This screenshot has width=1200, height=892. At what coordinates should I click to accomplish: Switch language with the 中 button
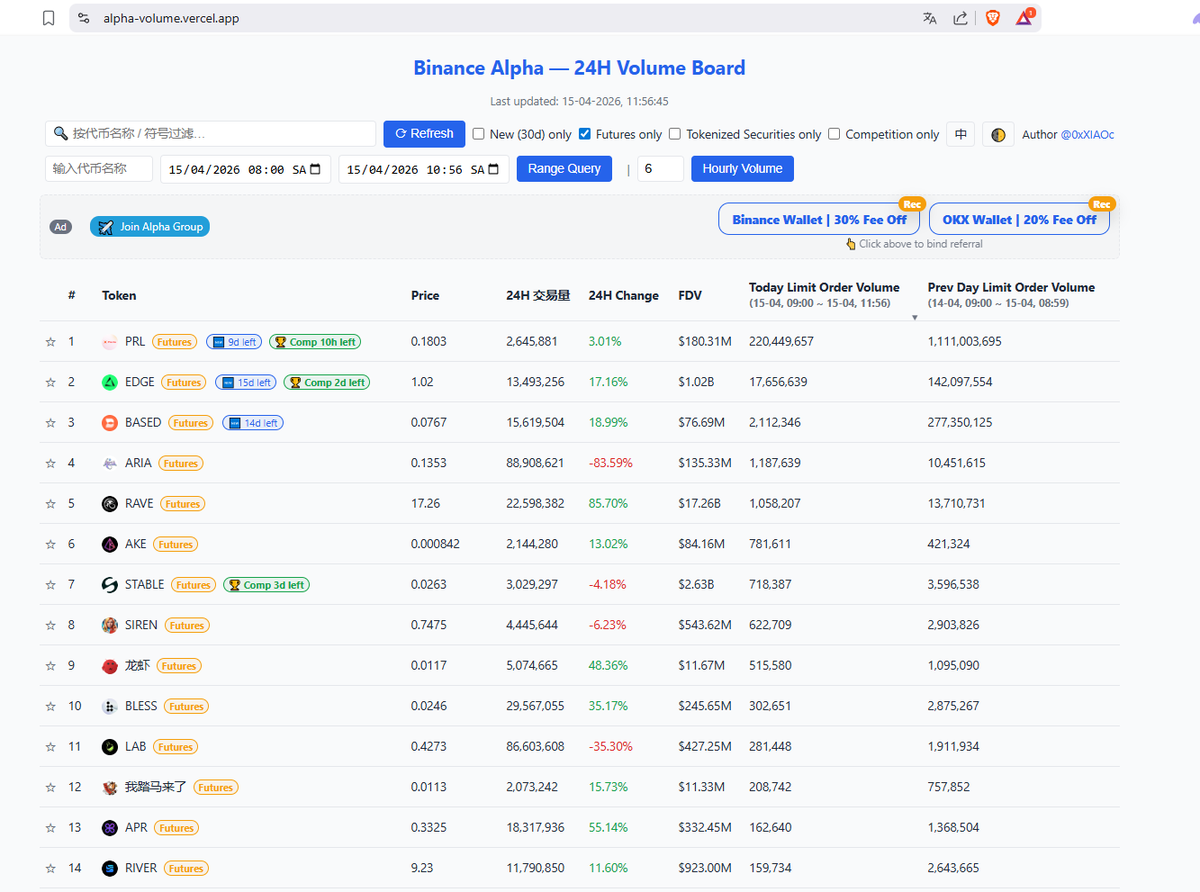(961, 134)
